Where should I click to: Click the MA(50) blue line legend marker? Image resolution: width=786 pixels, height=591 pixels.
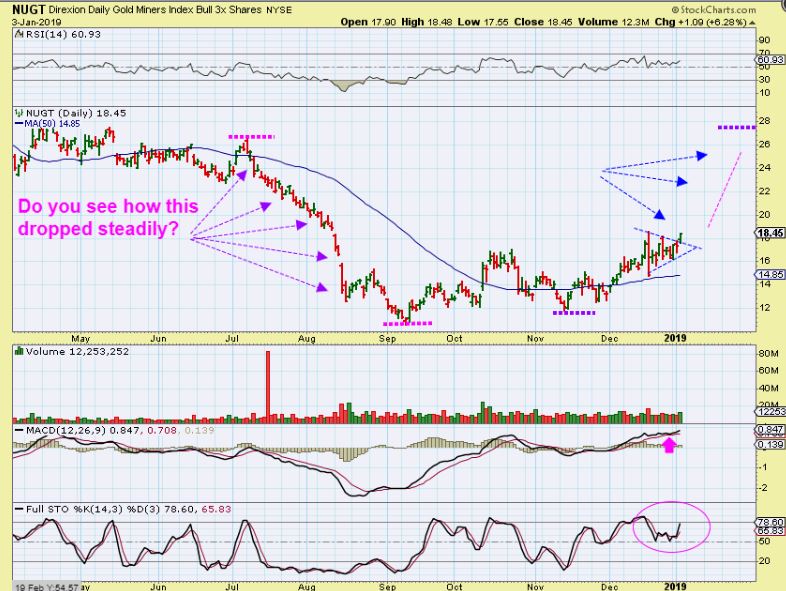point(19,123)
